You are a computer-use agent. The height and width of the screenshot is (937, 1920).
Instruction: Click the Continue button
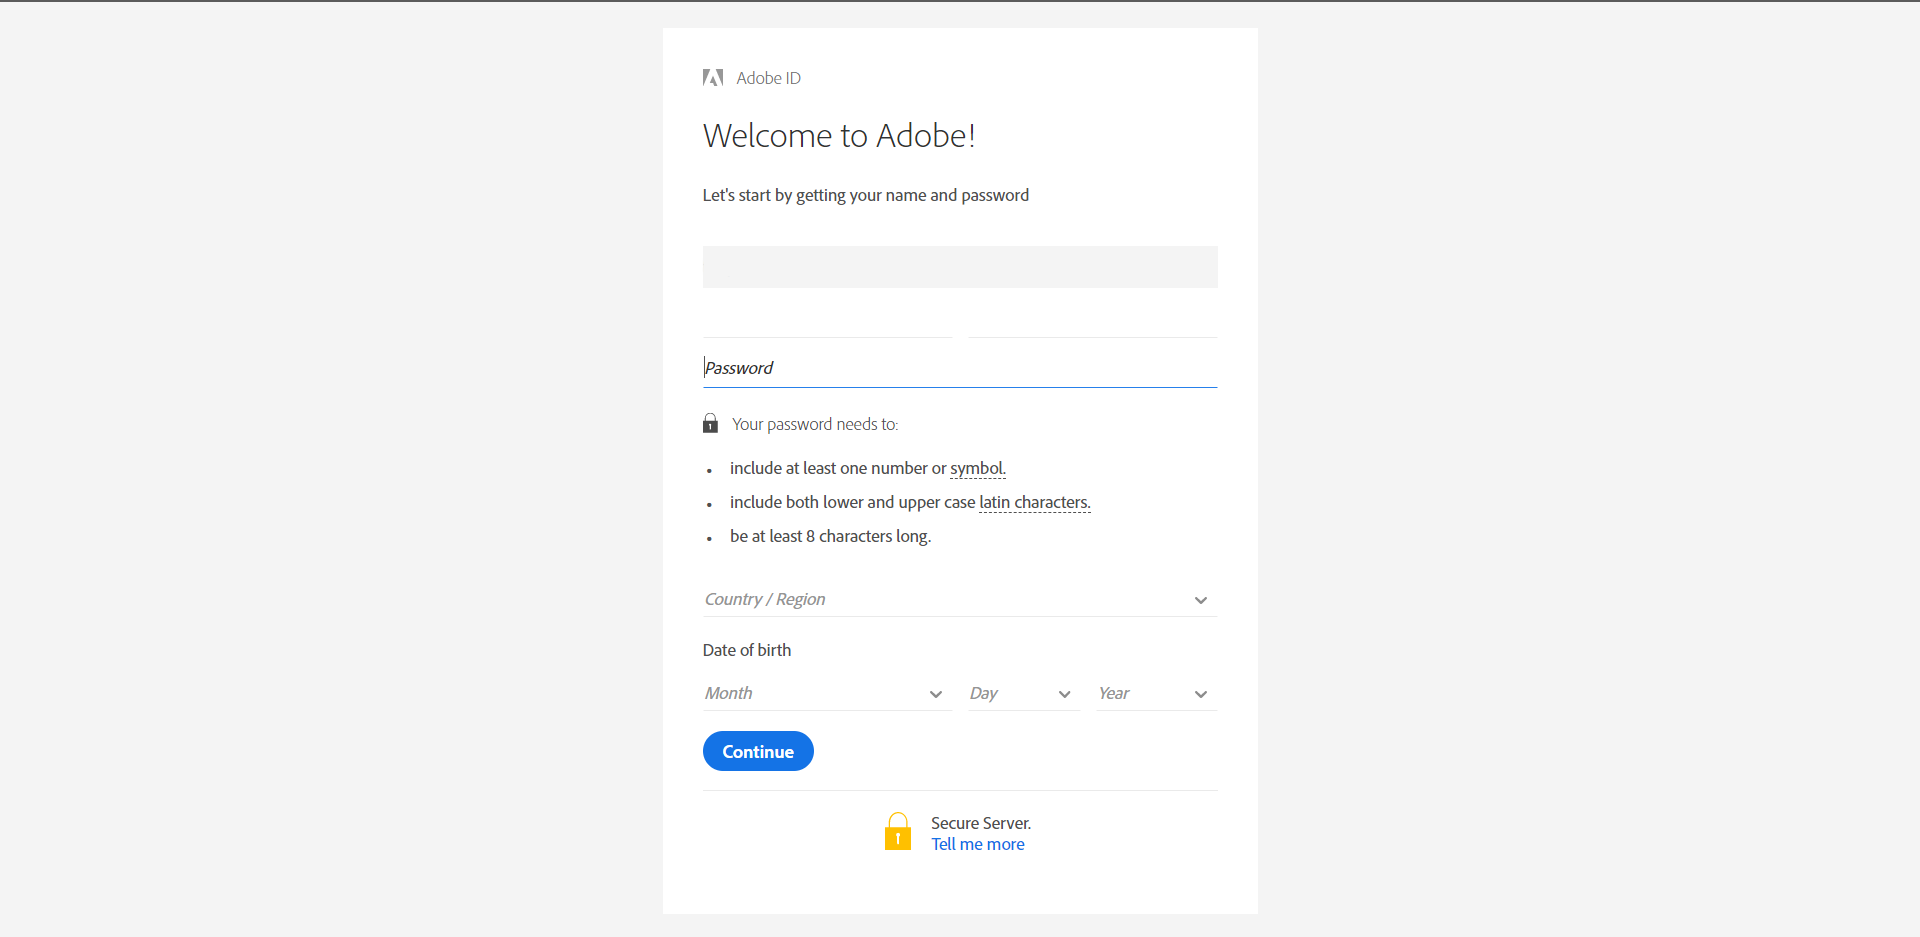coord(758,751)
